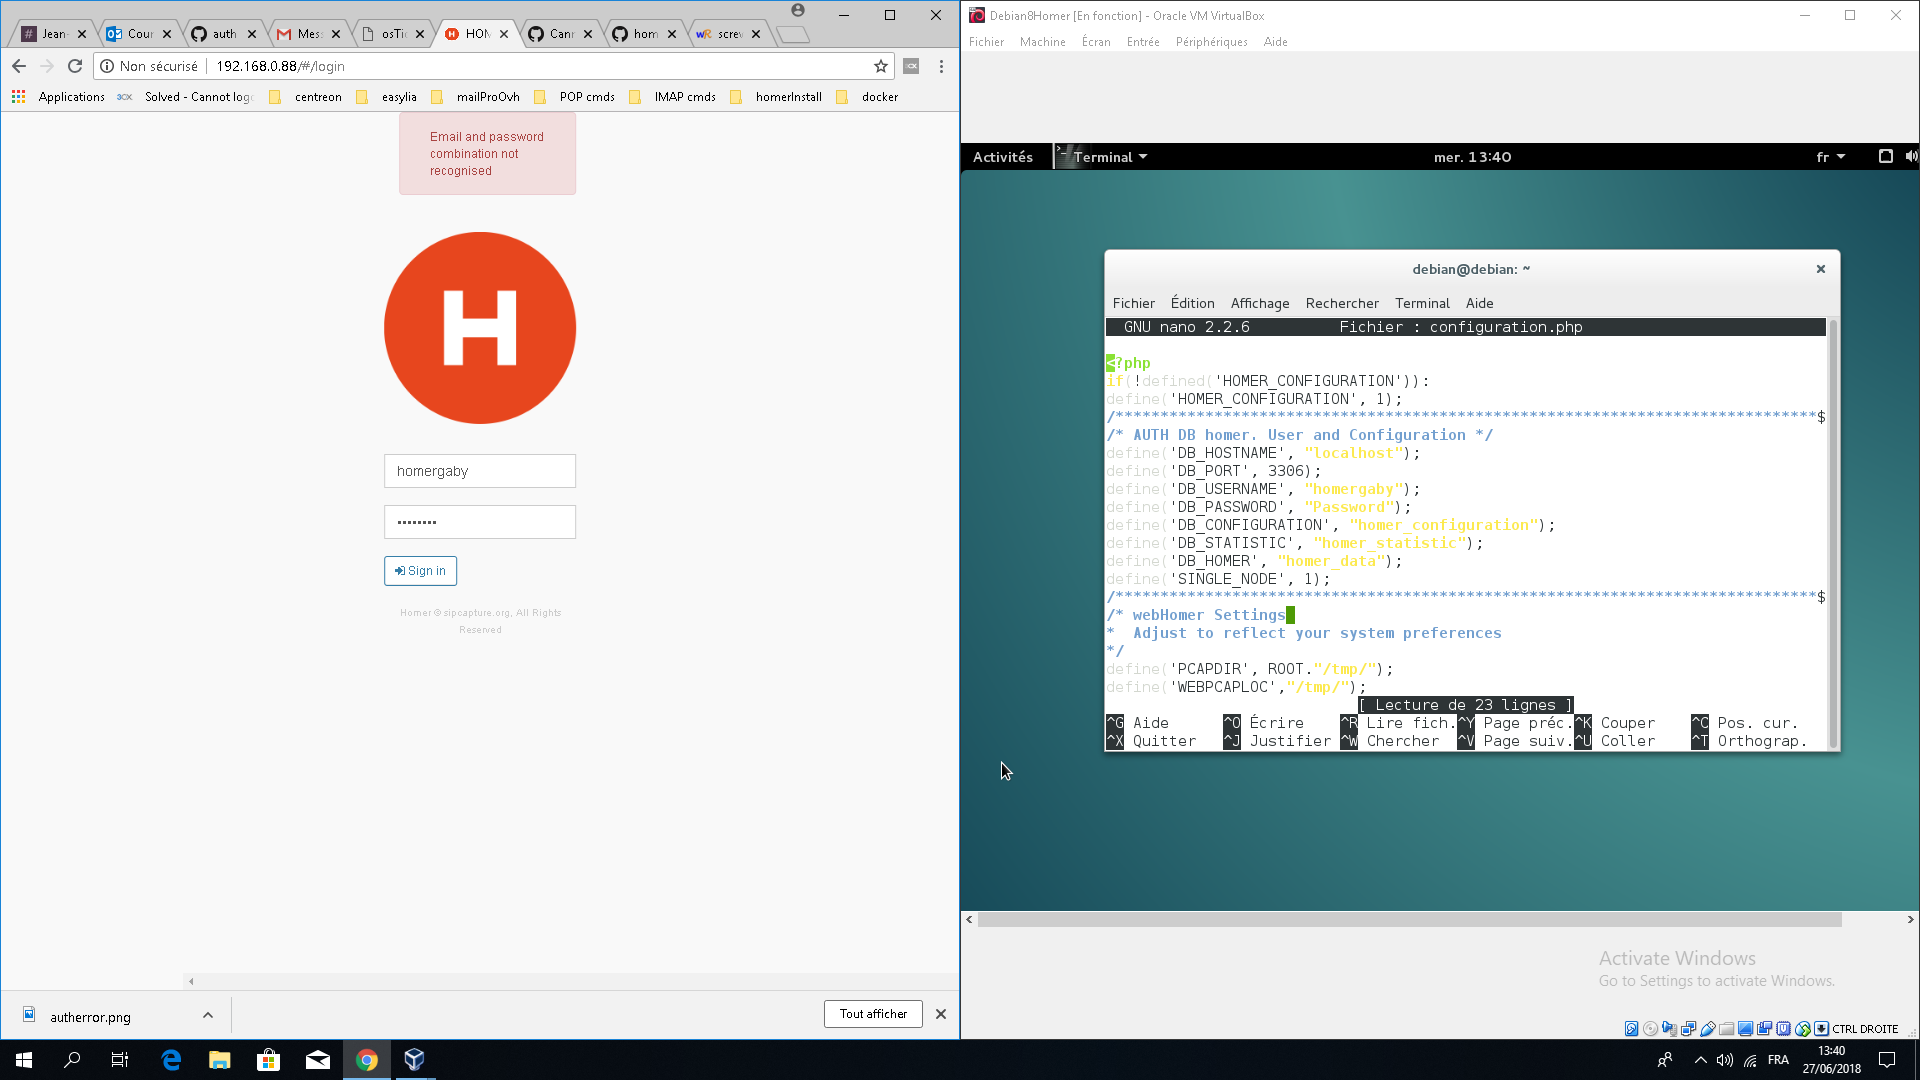Click the network adapter icon in VirtualBox status bar
Viewport: 1920px width, 1080px height.
1688,1028
